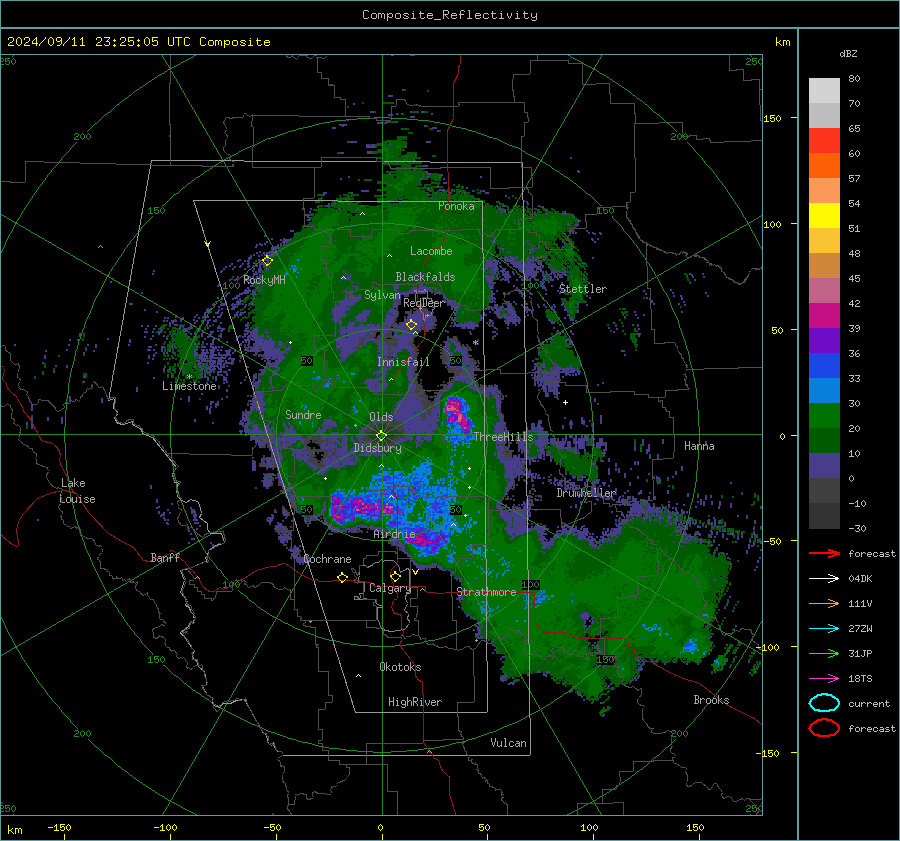
Task: Click the Didsbury city label
Action: point(378,448)
